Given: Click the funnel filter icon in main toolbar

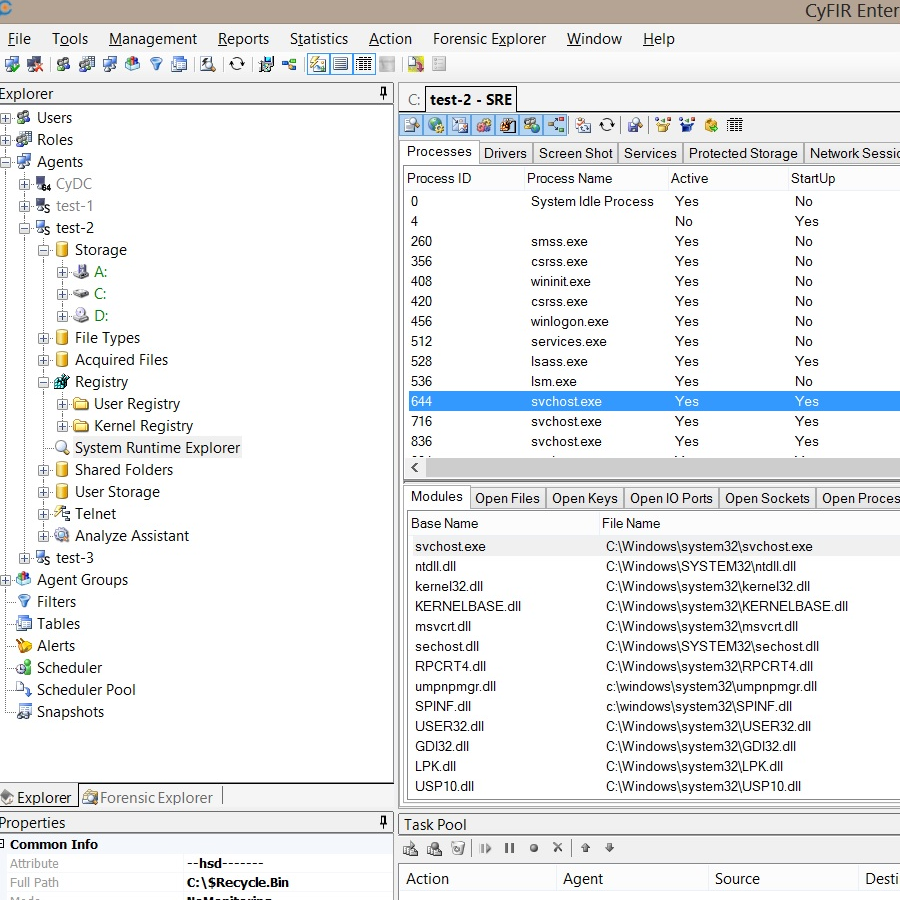Looking at the screenshot, I should coord(156,64).
